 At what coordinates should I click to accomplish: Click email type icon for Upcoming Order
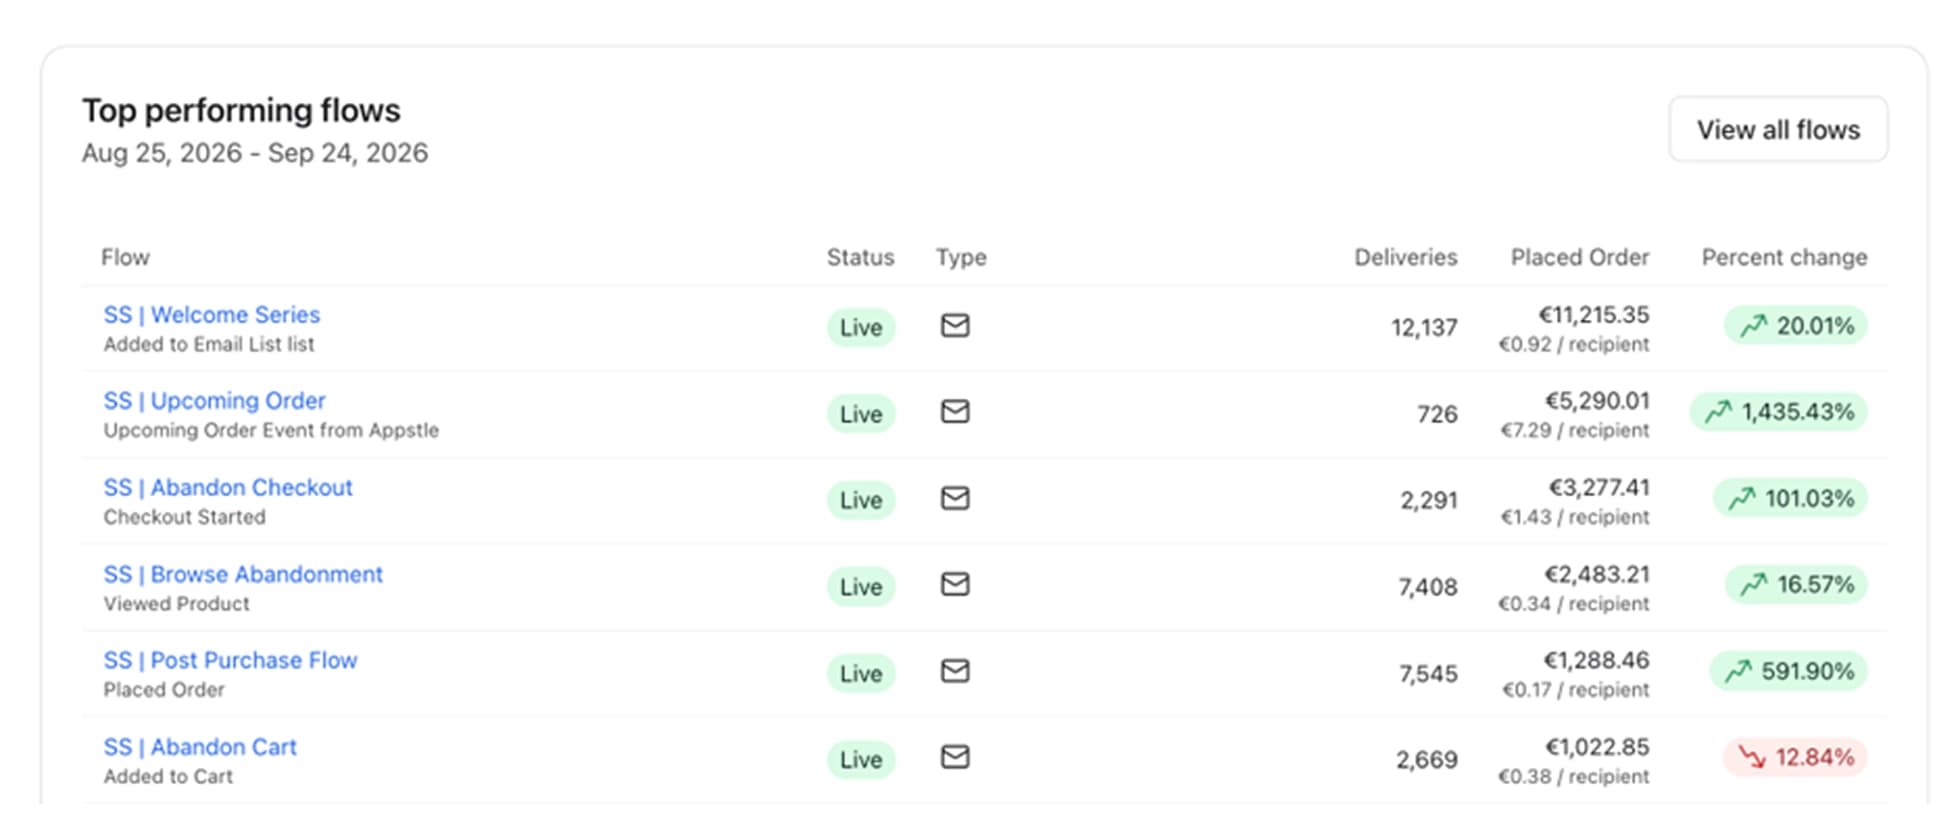pyautogui.click(x=955, y=412)
